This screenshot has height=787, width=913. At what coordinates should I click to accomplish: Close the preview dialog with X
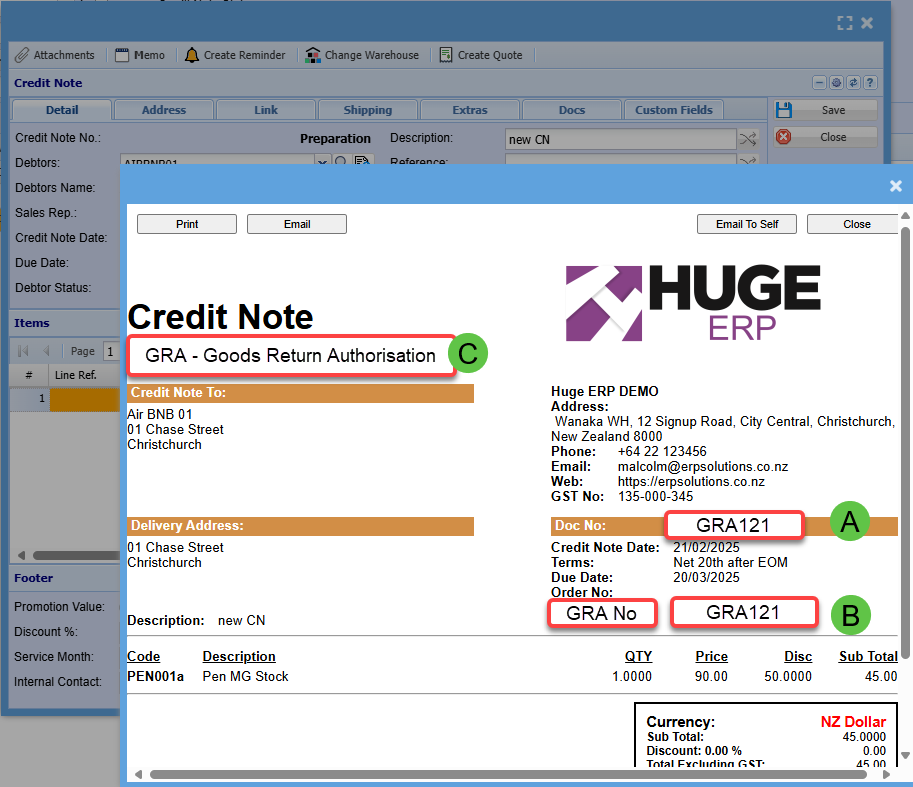pyautogui.click(x=896, y=186)
